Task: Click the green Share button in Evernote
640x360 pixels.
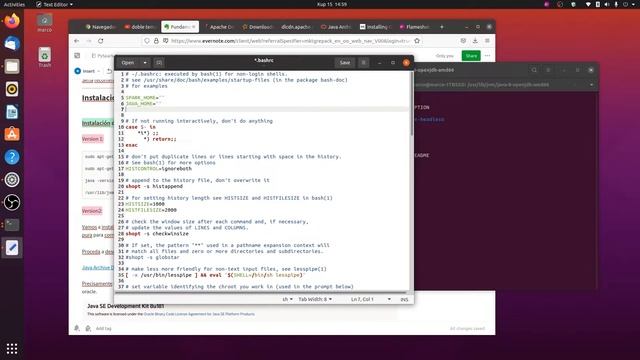Action: [x=471, y=56]
